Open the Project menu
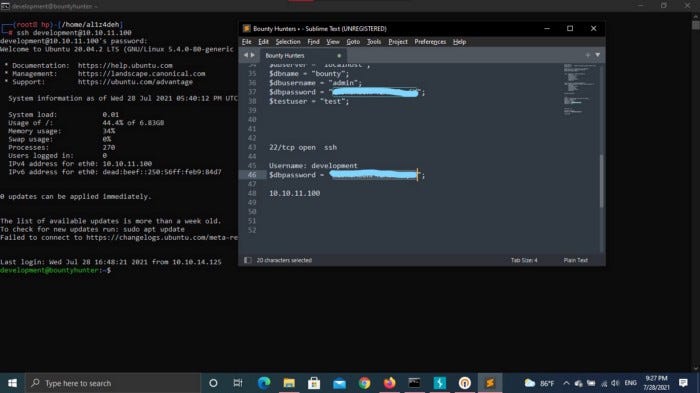The width and height of the screenshot is (700, 393). pyautogui.click(x=398, y=42)
